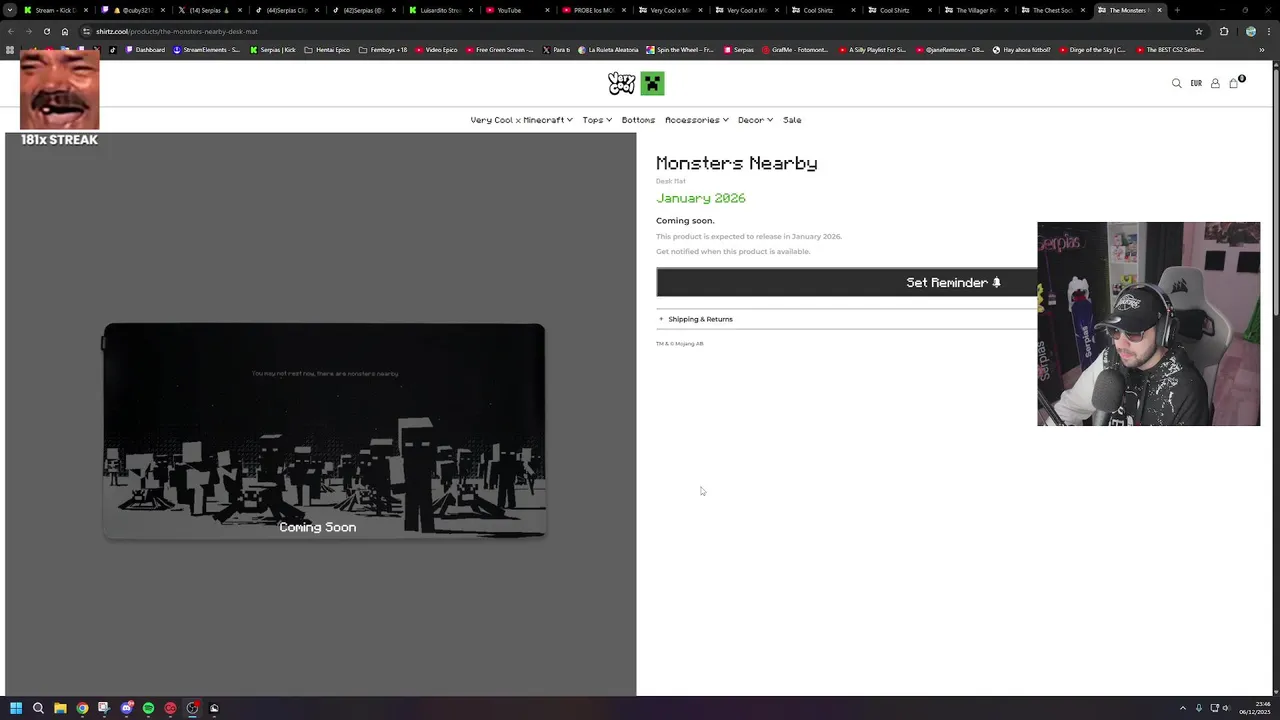This screenshot has height=720, width=1280.
Task: Open File Explorer from taskbar
Action: tap(60, 708)
